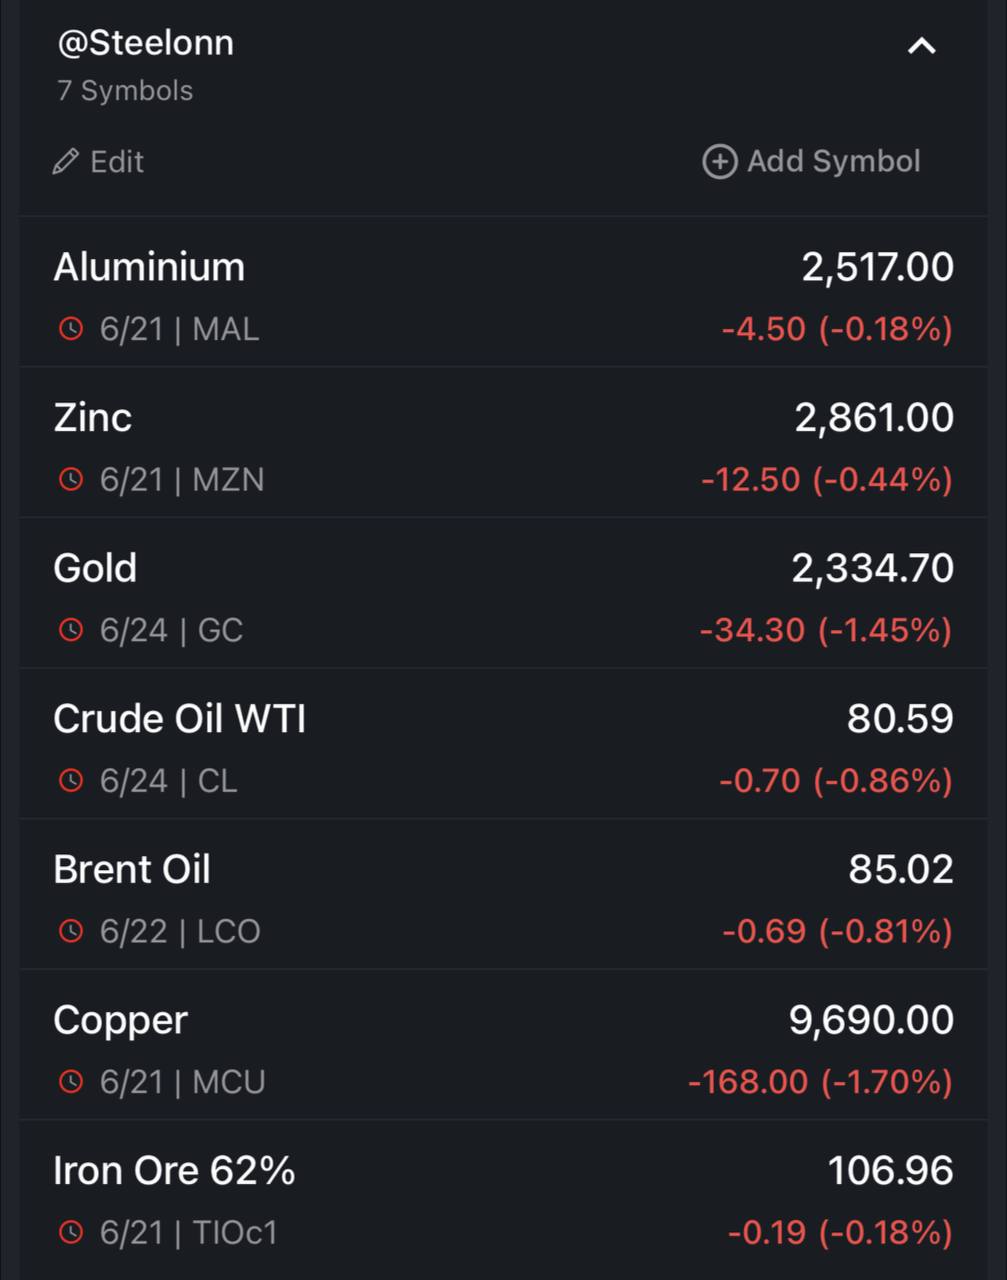The width and height of the screenshot is (1007, 1280).
Task: Tap the @Steelonn watchlist title
Action: point(146,43)
